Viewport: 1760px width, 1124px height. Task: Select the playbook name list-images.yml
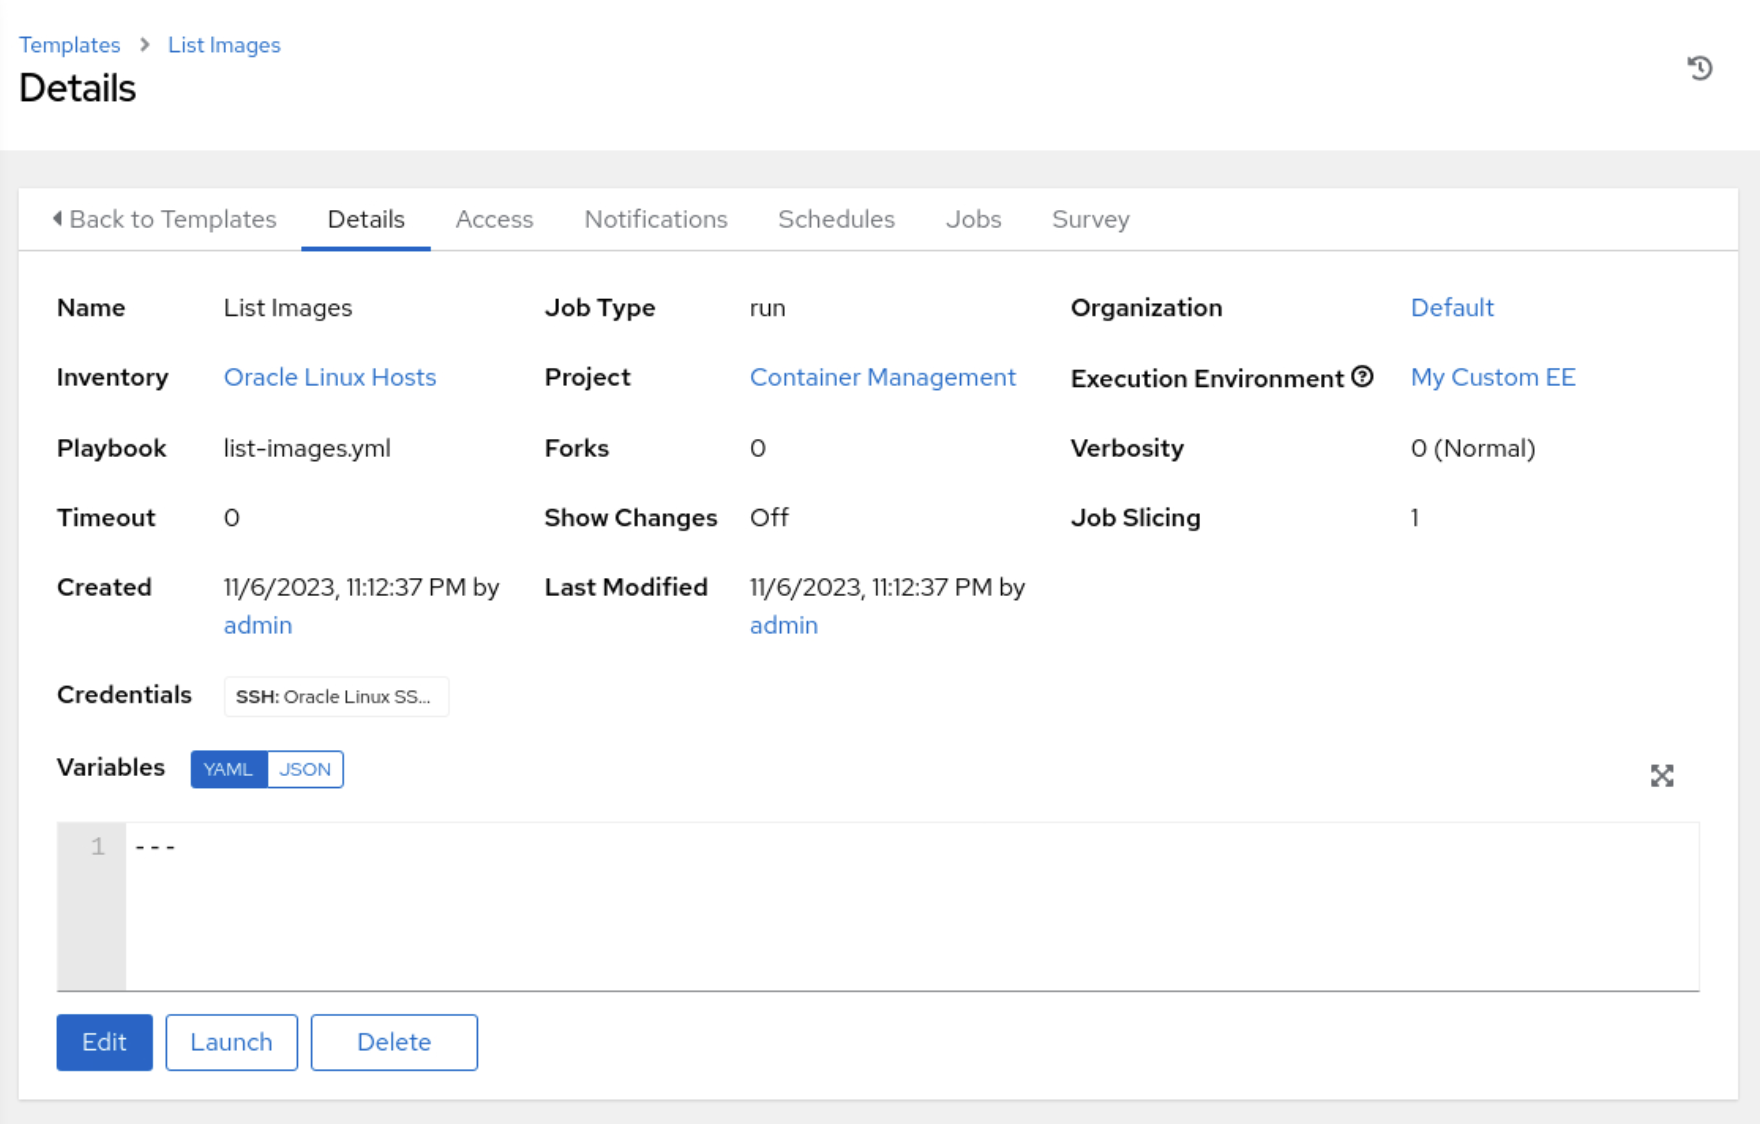(x=307, y=448)
